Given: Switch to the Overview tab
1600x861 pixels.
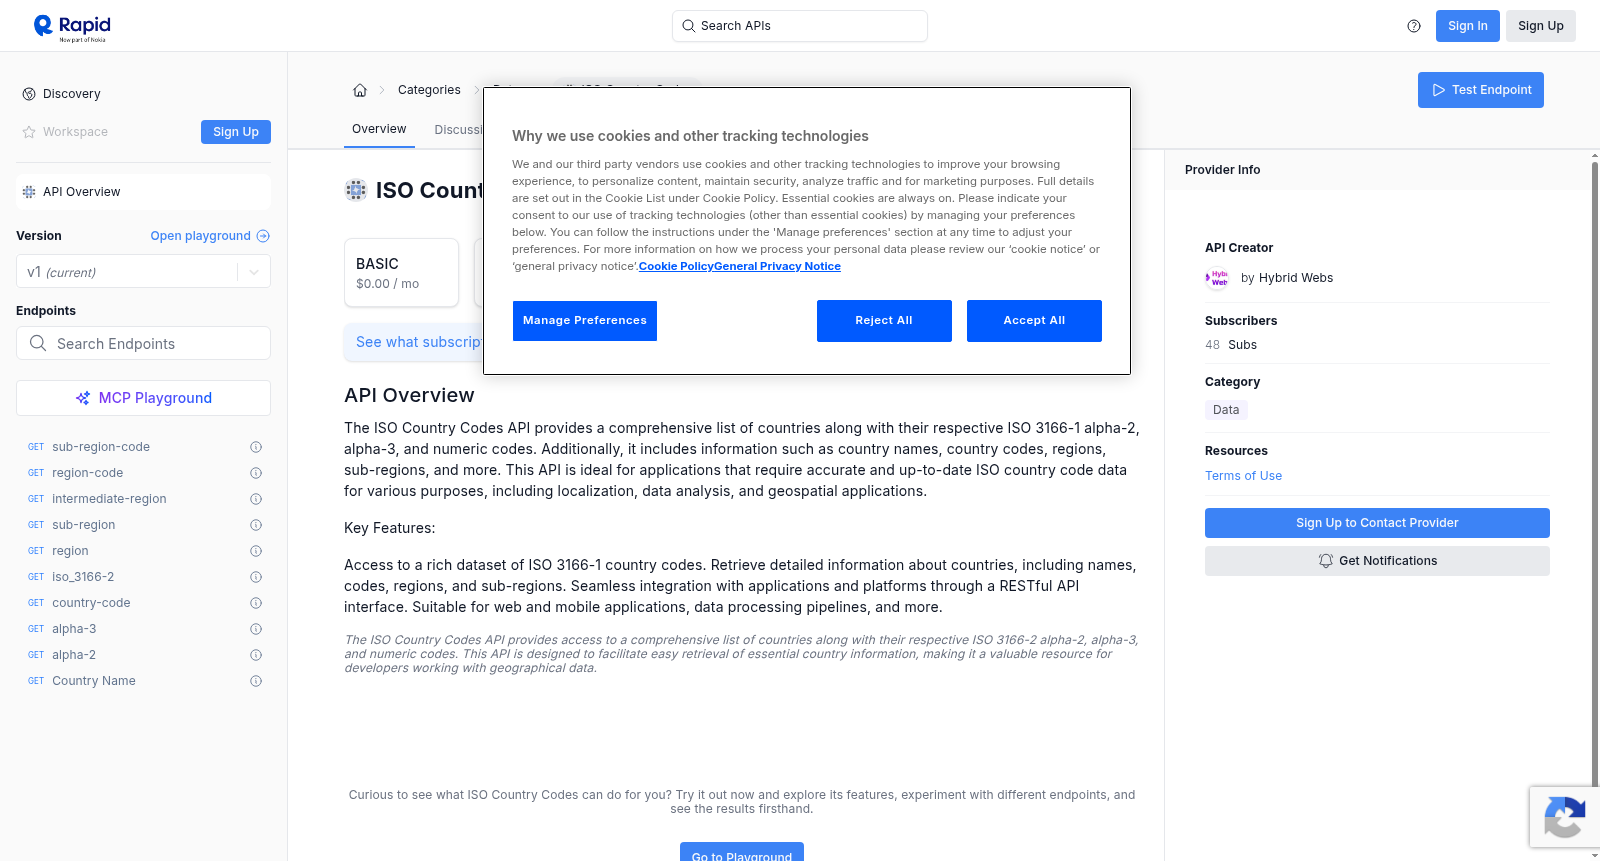Looking at the screenshot, I should pos(379,129).
